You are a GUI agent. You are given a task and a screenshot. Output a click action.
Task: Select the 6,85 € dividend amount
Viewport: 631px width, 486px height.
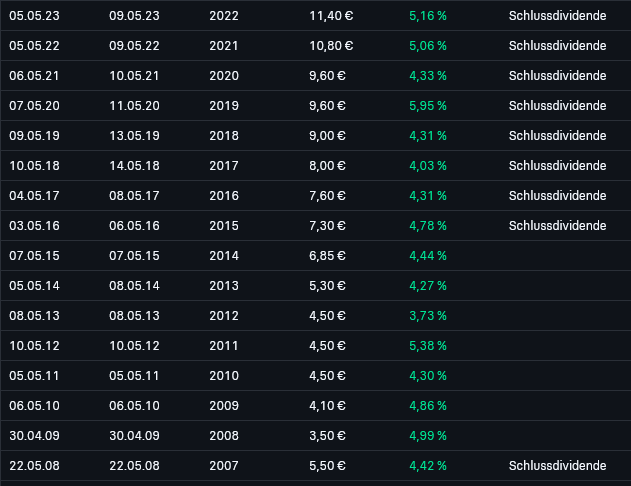[x=327, y=256]
